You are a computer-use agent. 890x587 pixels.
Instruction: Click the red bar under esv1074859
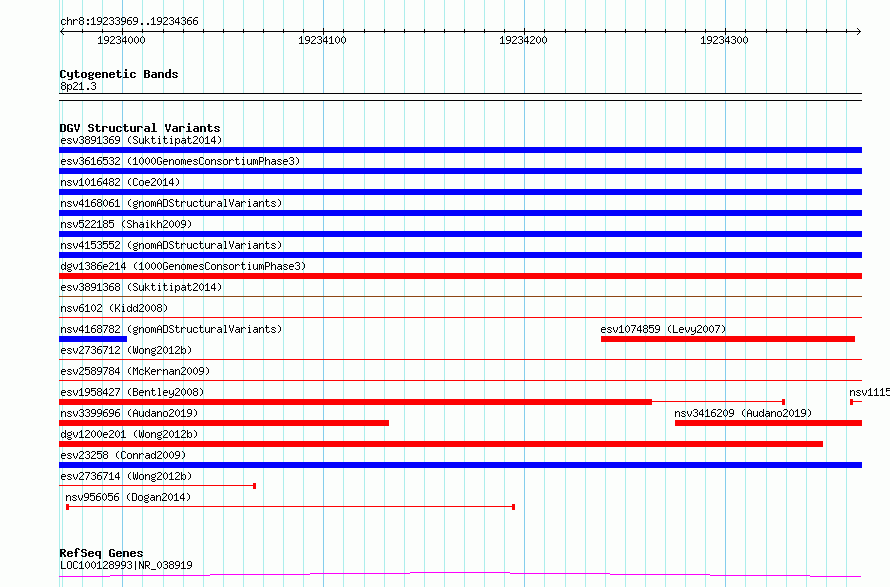point(728,339)
